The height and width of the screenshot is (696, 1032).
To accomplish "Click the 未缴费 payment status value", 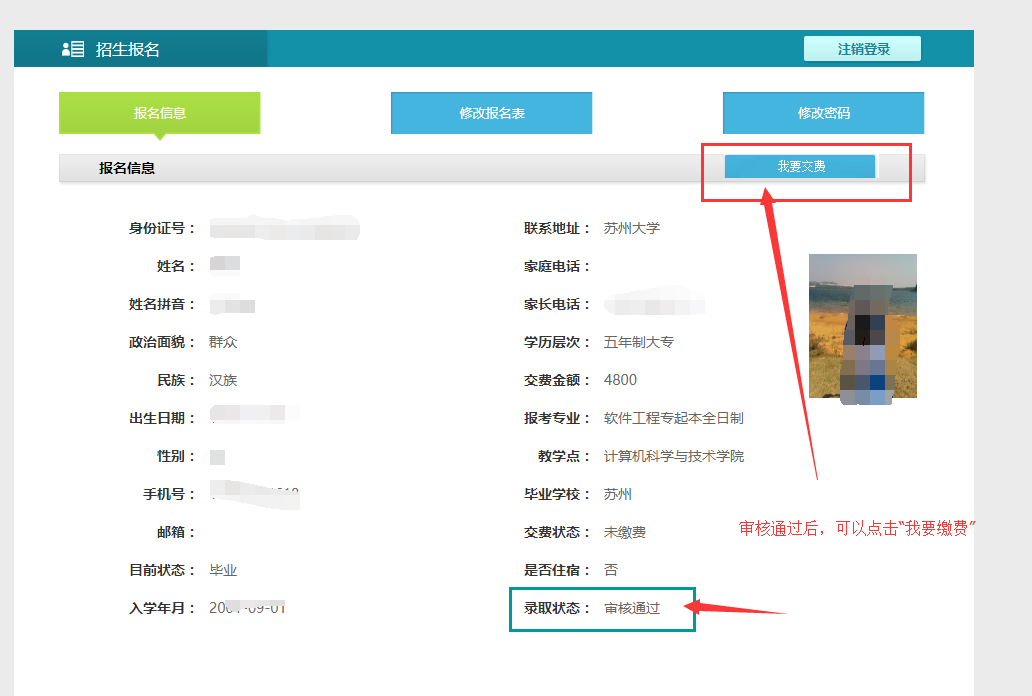I will coord(625,532).
